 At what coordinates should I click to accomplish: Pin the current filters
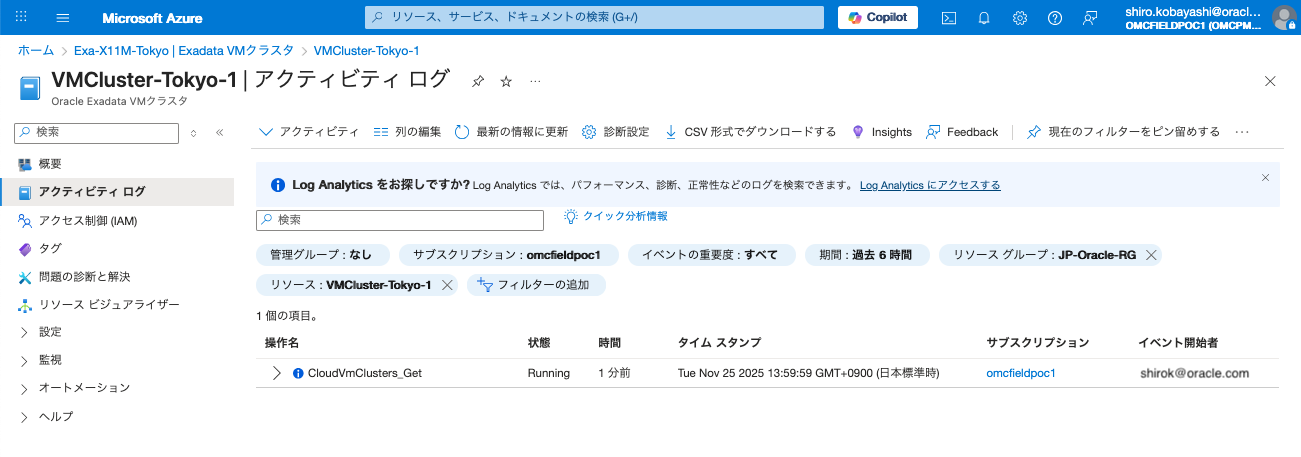pyautogui.click(x=1123, y=132)
